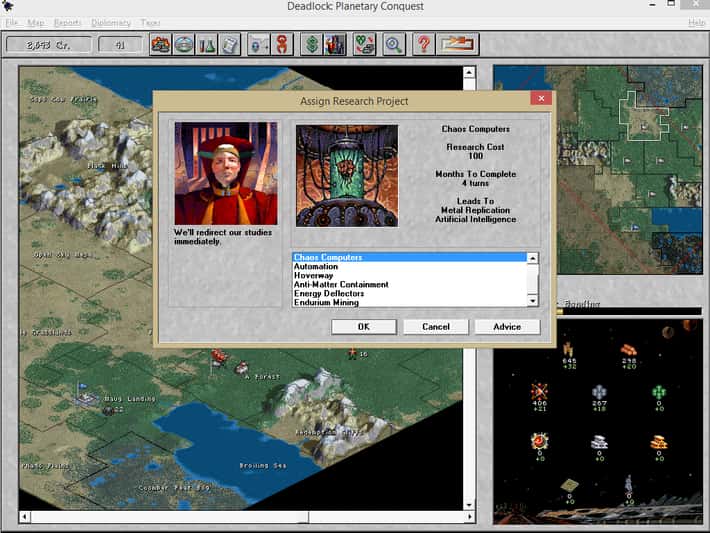Click the orange ingots resource icon
Viewport: 710px width, 533px height.
pyautogui.click(x=659, y=442)
